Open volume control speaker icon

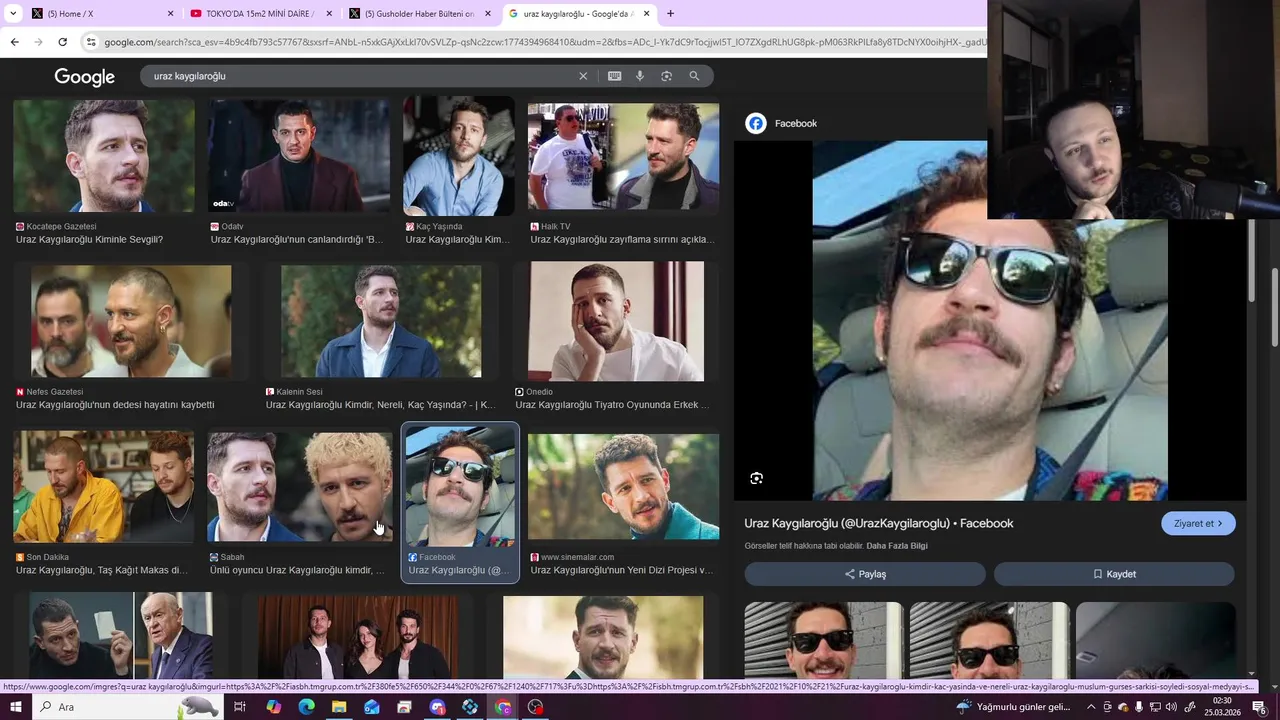tap(1171, 707)
